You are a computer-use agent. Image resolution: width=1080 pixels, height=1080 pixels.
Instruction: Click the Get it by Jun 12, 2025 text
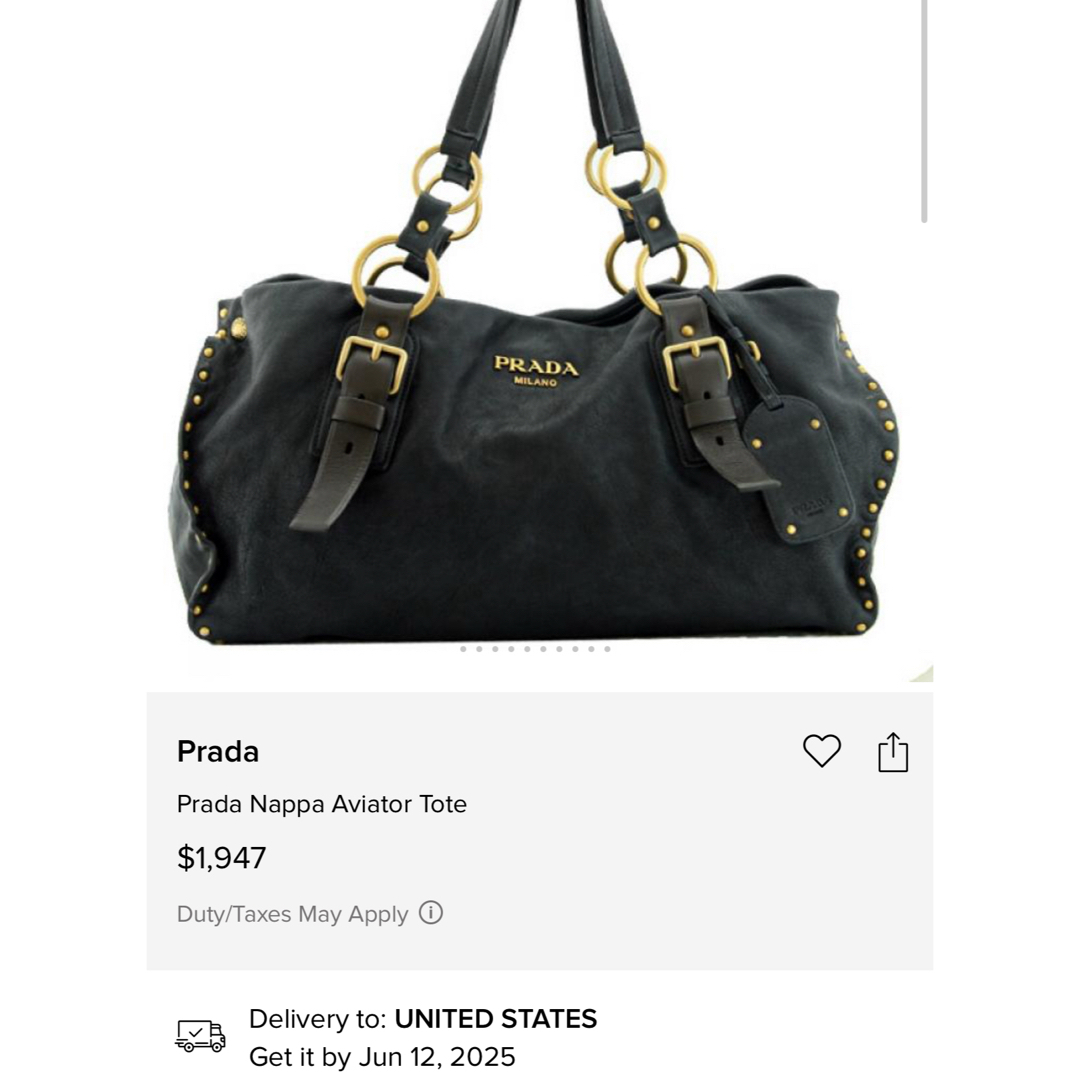382,1057
